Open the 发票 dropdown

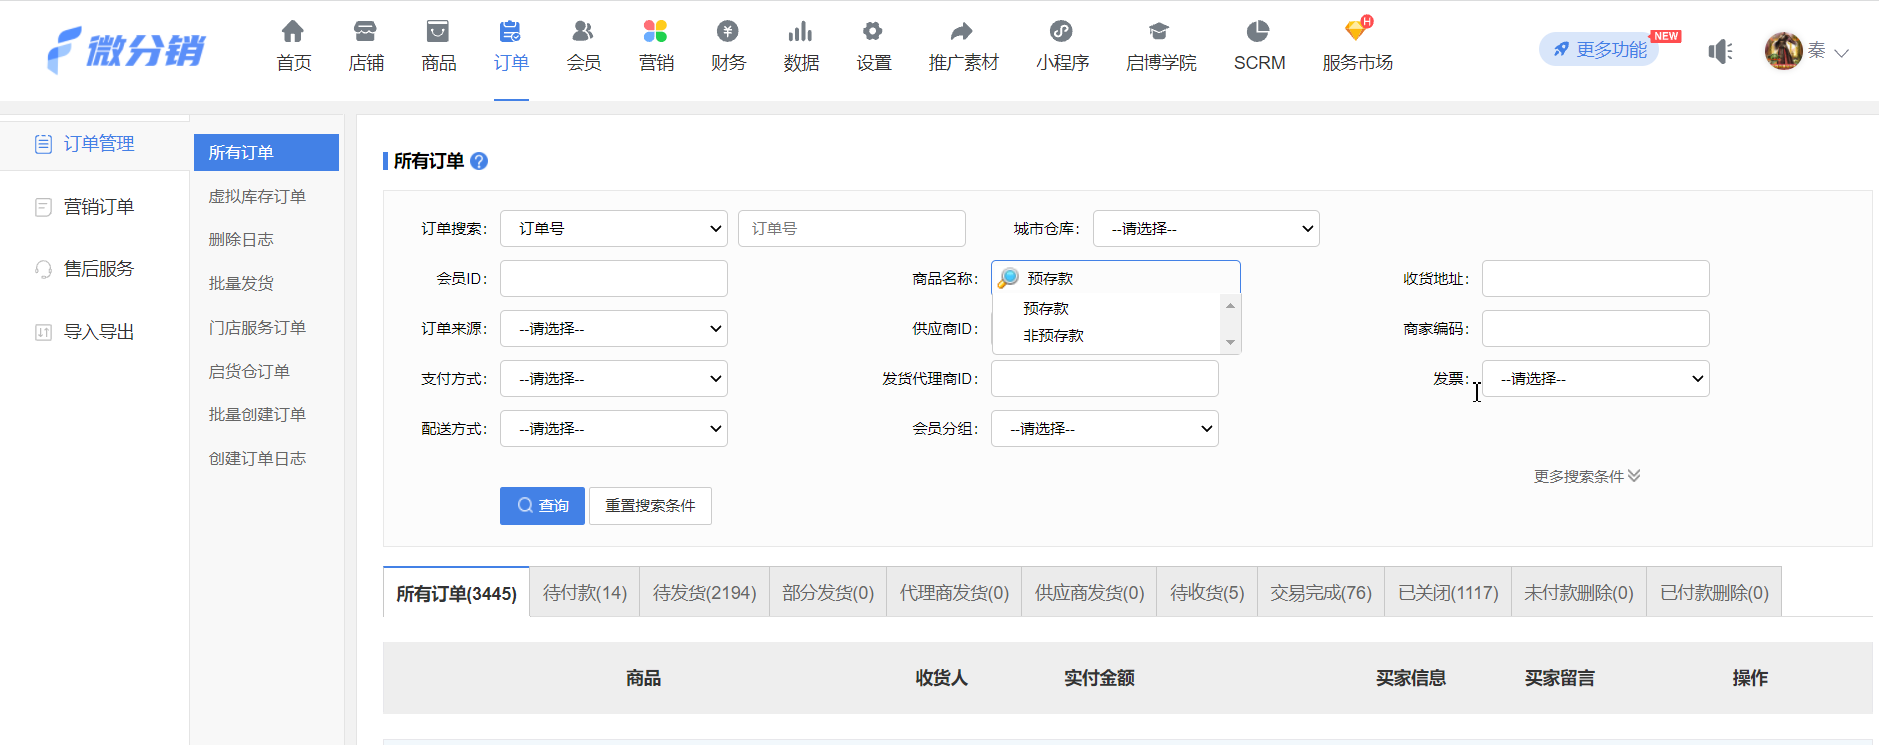(1596, 379)
